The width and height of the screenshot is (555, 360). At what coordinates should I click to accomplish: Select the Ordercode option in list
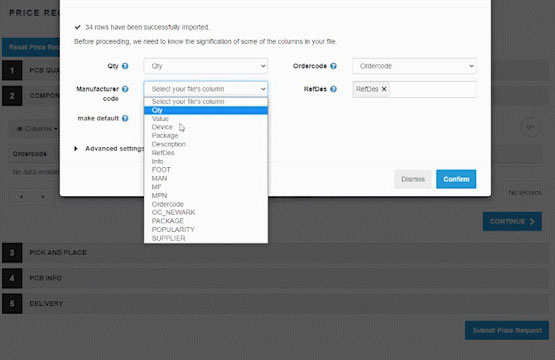click(206, 204)
